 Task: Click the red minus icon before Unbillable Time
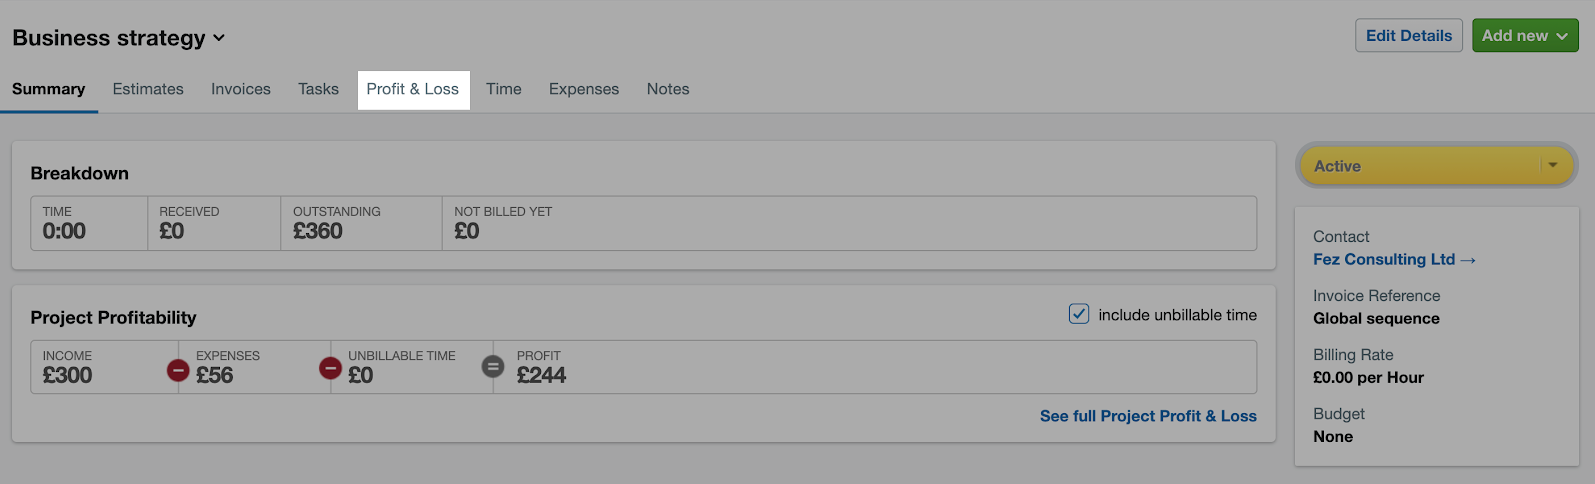pyautogui.click(x=330, y=368)
